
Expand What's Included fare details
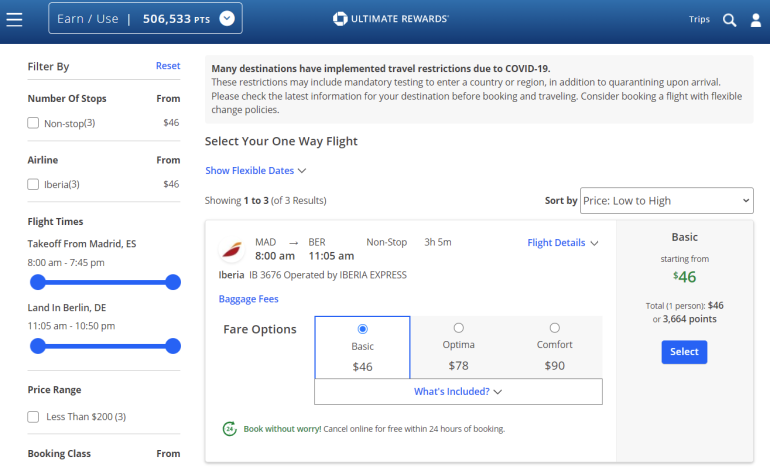(458, 392)
